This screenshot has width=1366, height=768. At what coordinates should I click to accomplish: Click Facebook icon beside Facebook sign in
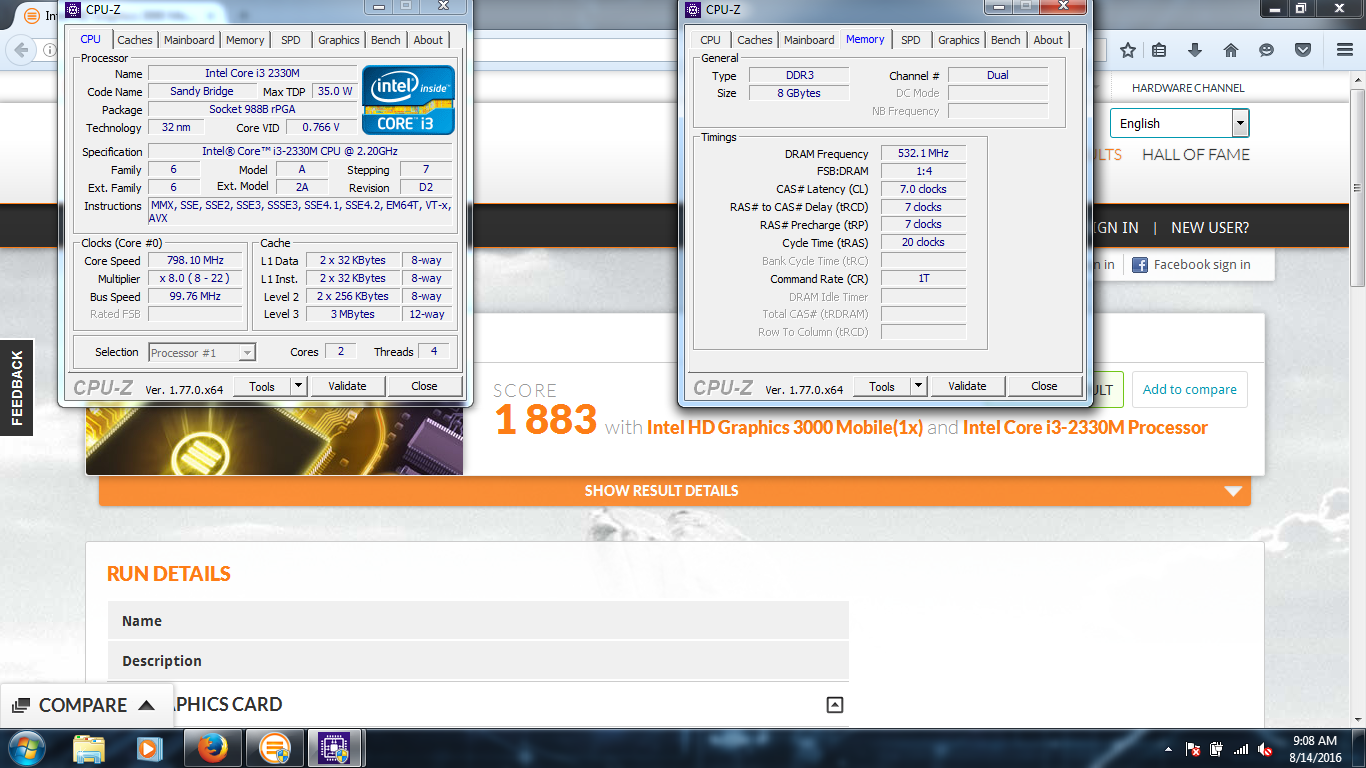click(x=1140, y=265)
